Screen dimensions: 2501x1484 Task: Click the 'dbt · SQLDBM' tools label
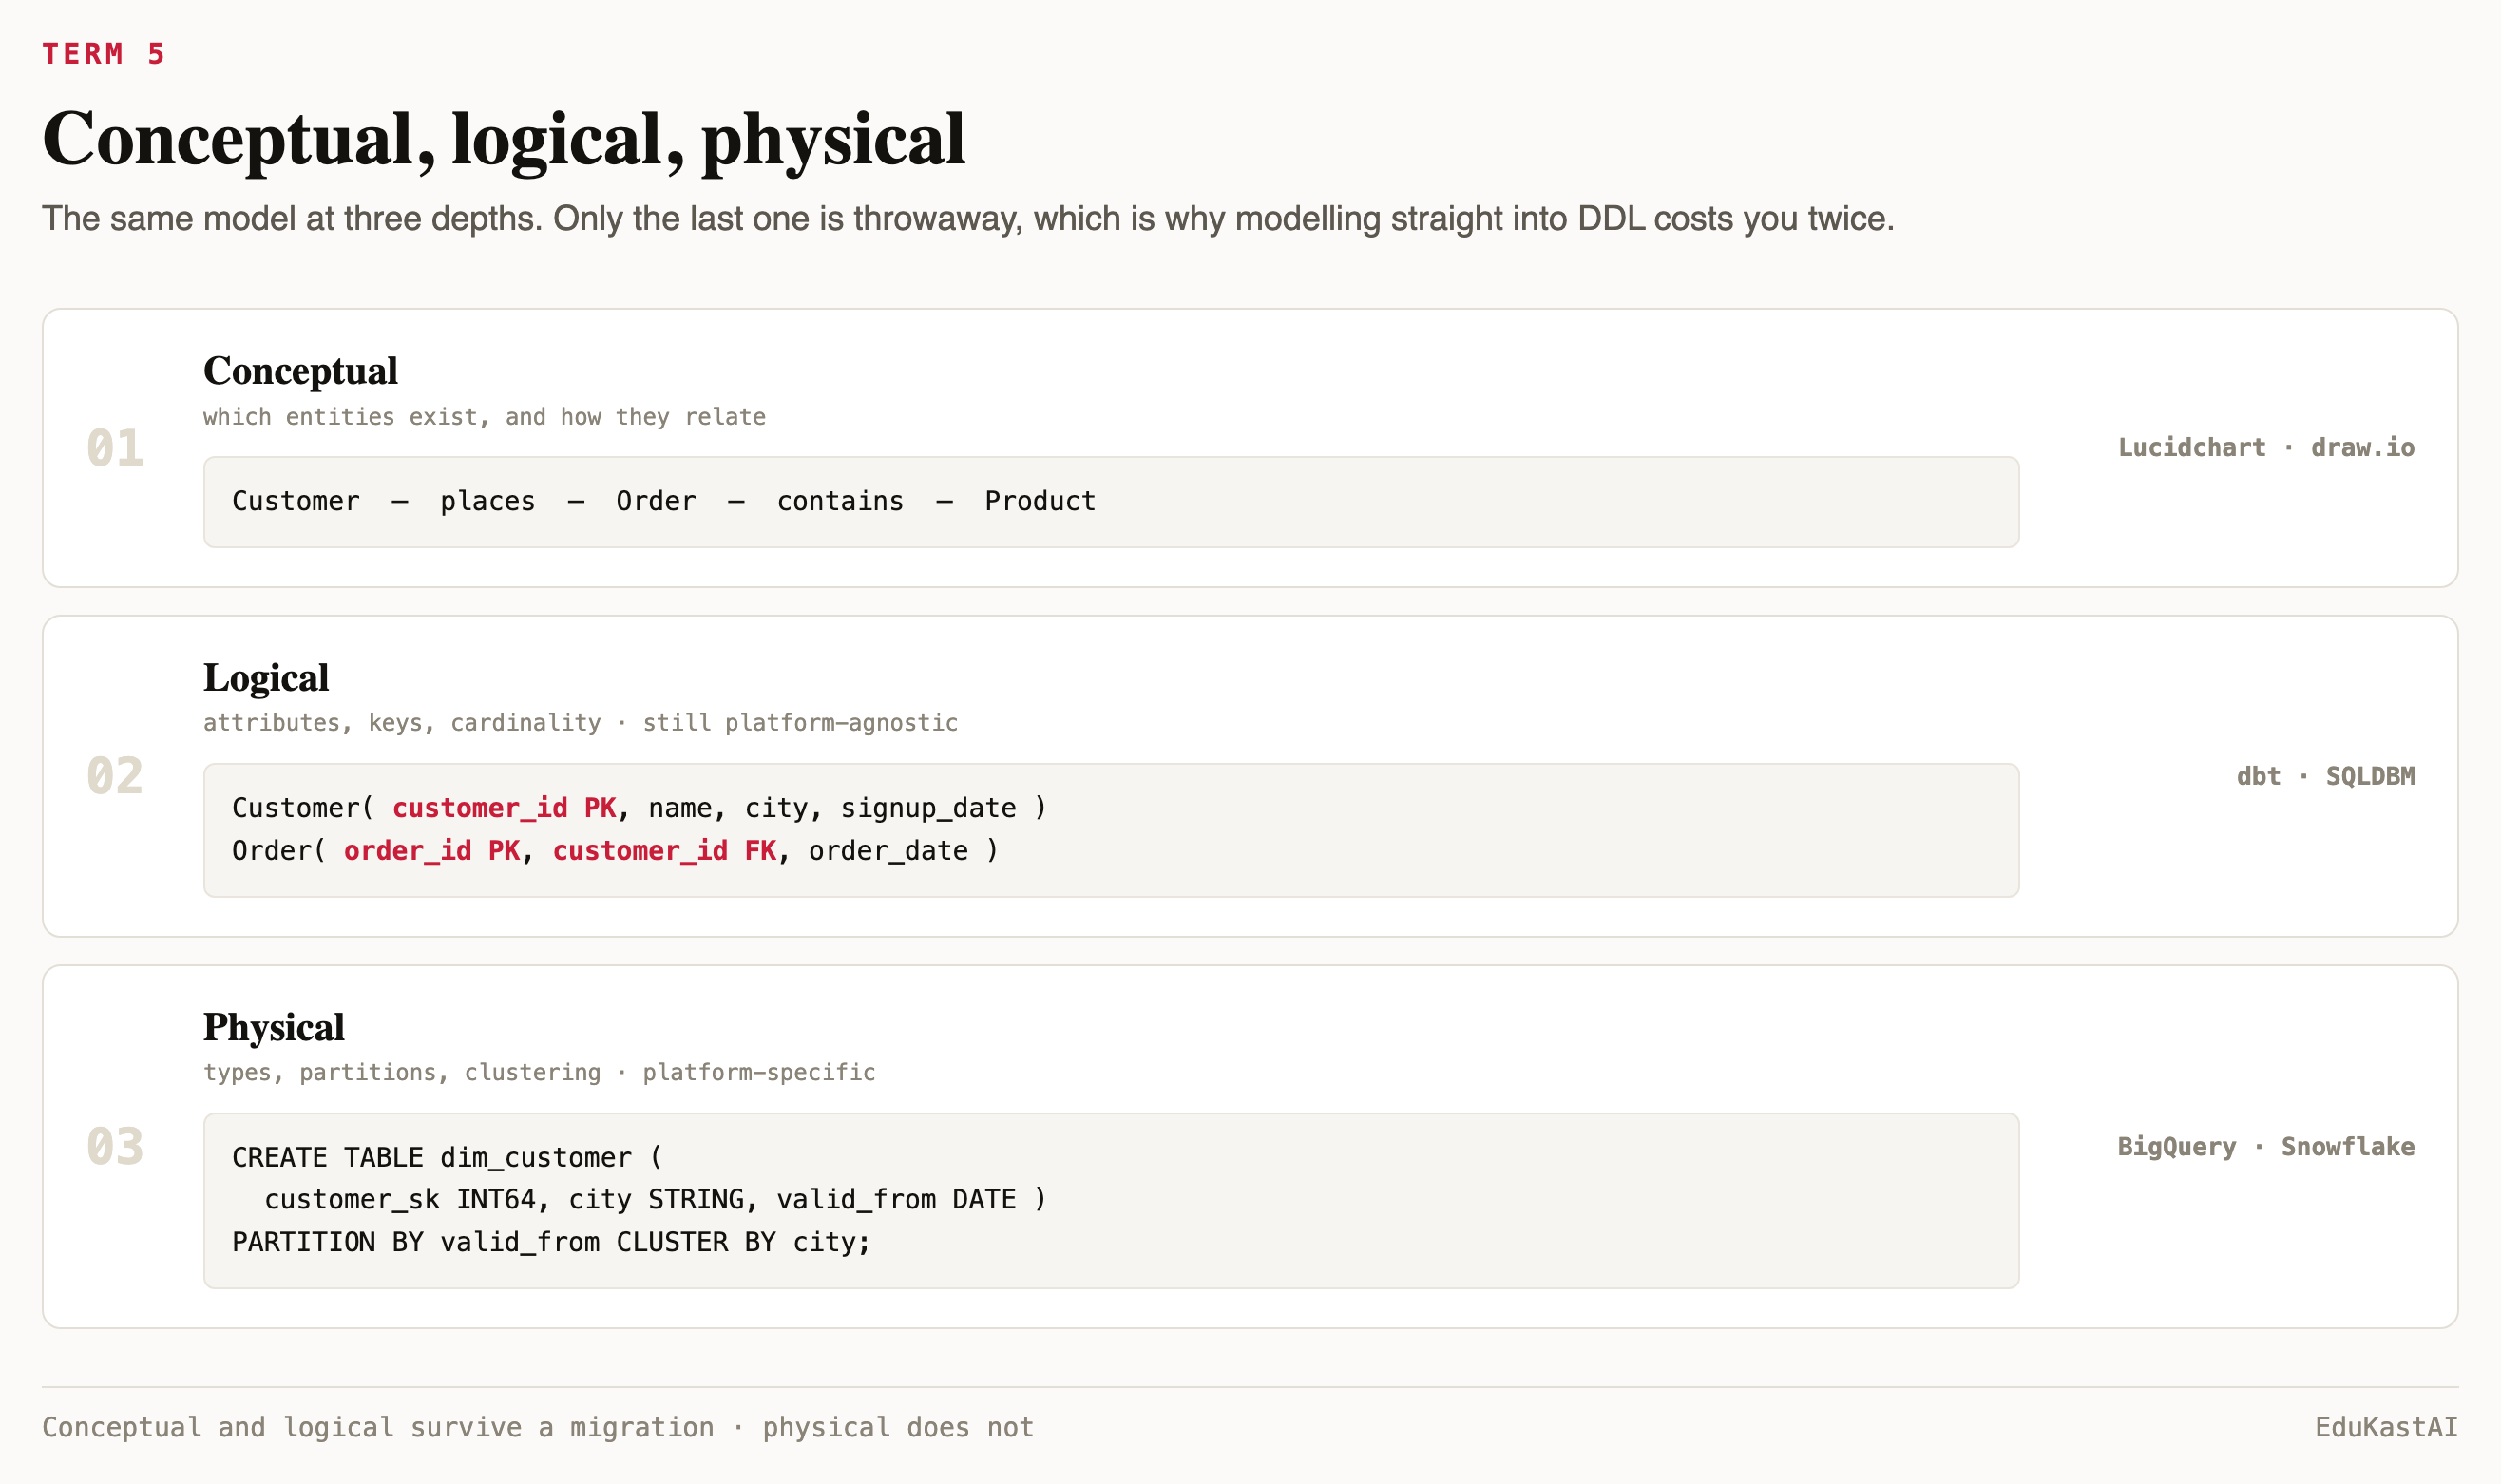2325,776
